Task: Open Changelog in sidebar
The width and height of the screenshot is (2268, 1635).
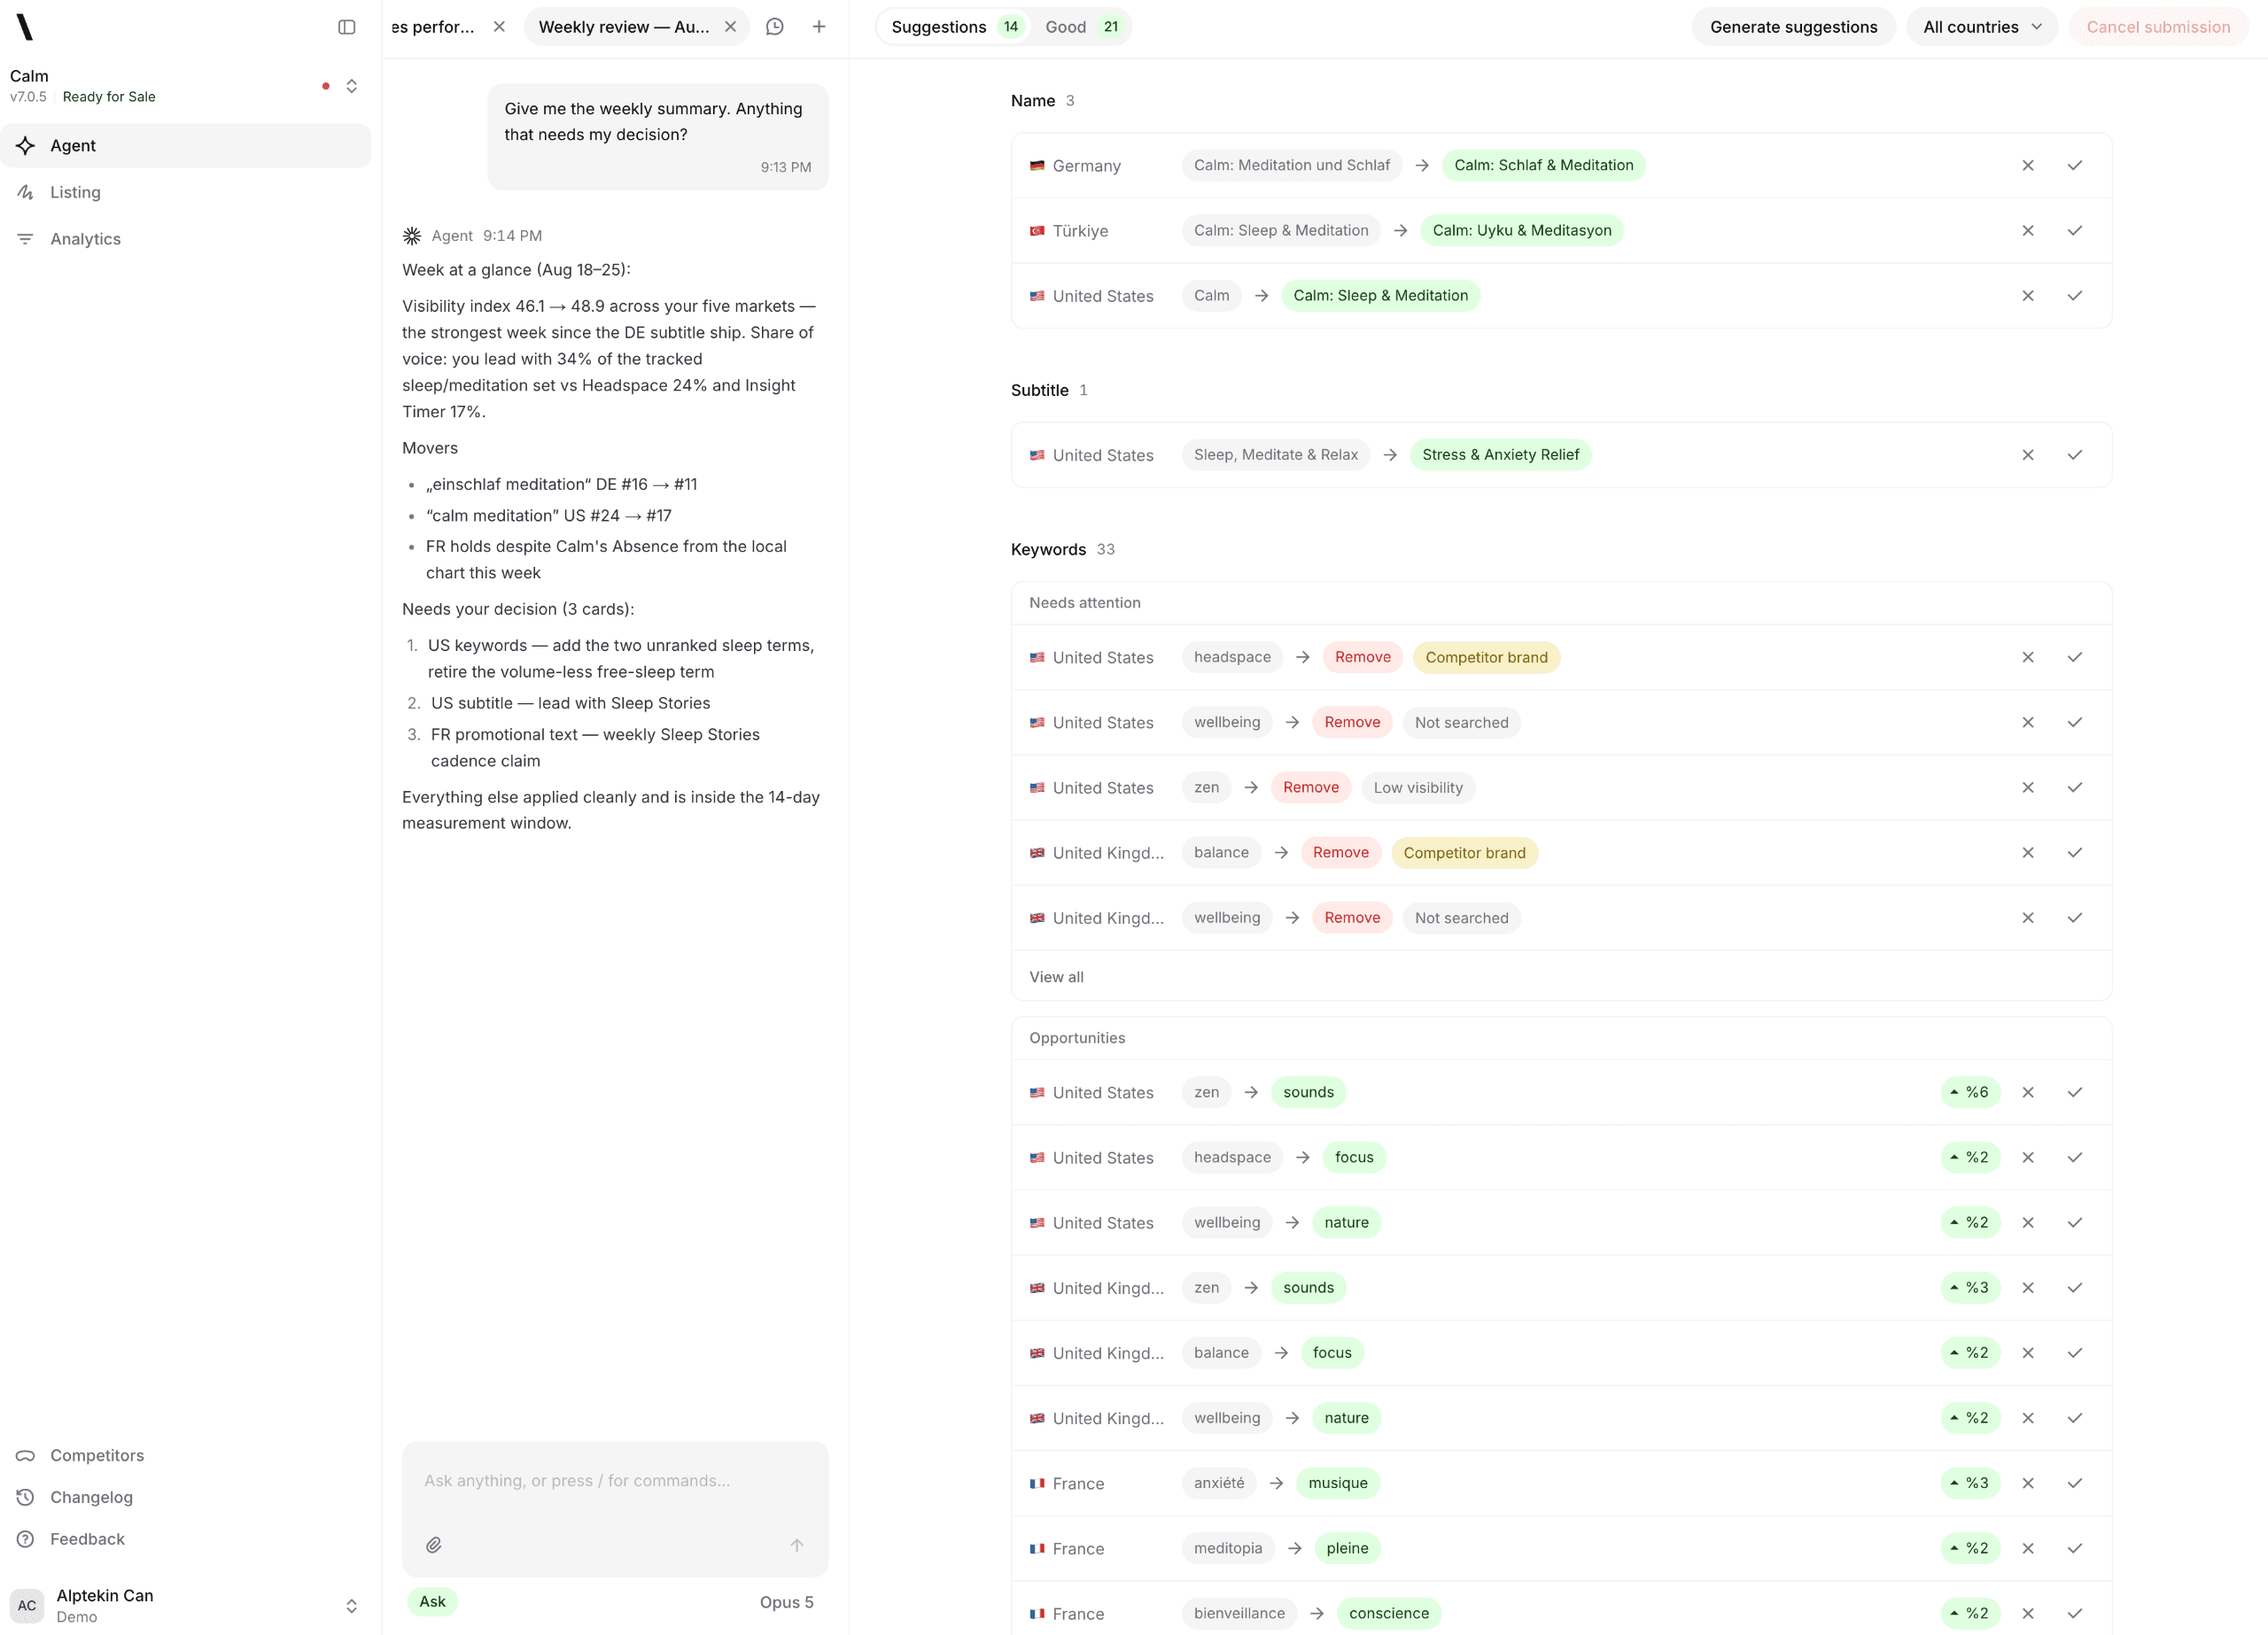Action: [x=186, y=1498]
